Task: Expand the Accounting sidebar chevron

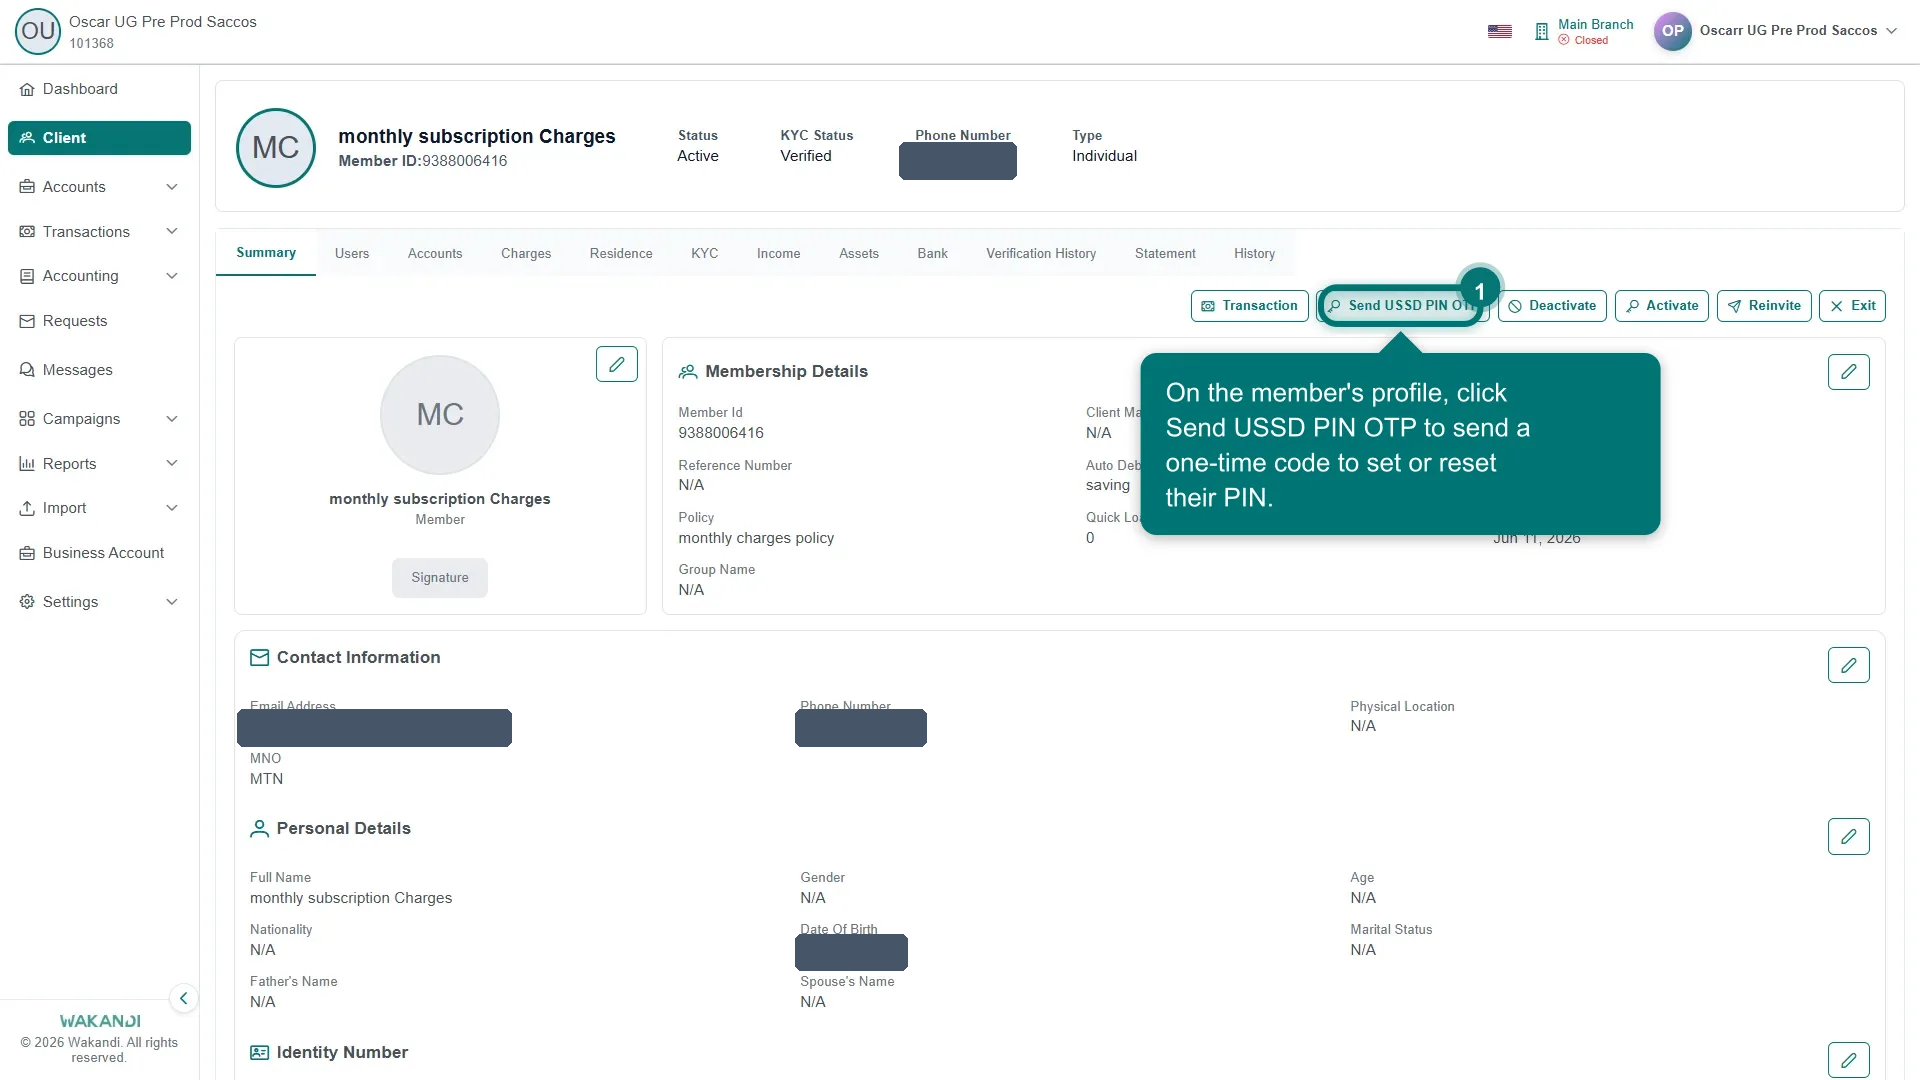Action: (x=172, y=276)
